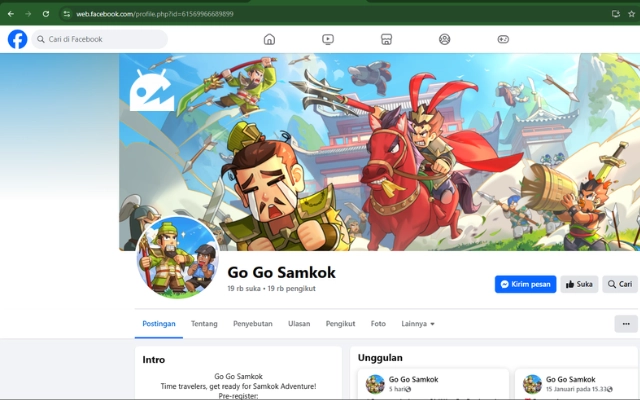Focus the Cari di Facebook search box
Image resolution: width=640 pixels, height=400 pixels.
(x=100, y=39)
